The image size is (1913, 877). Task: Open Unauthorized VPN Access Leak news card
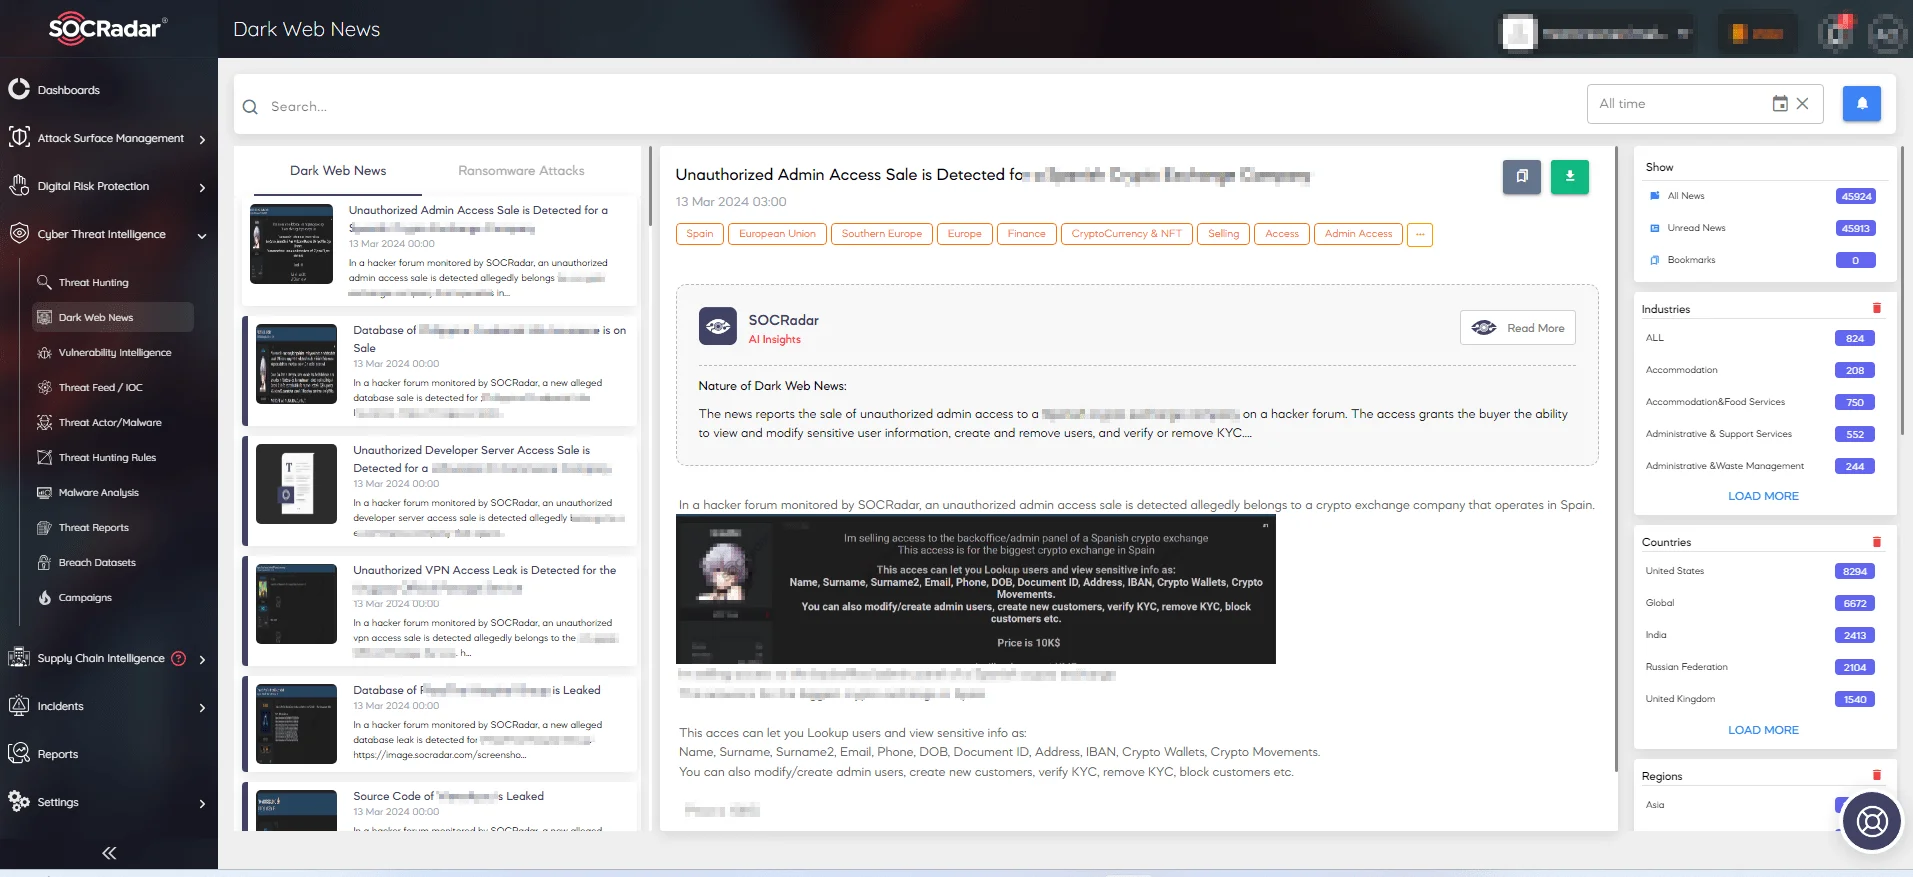coord(440,610)
